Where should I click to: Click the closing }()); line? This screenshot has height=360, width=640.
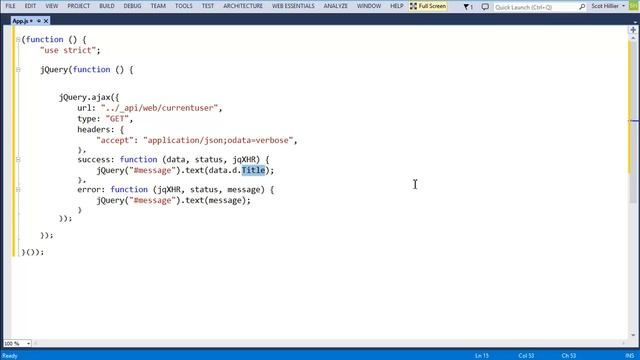[x=32, y=252]
